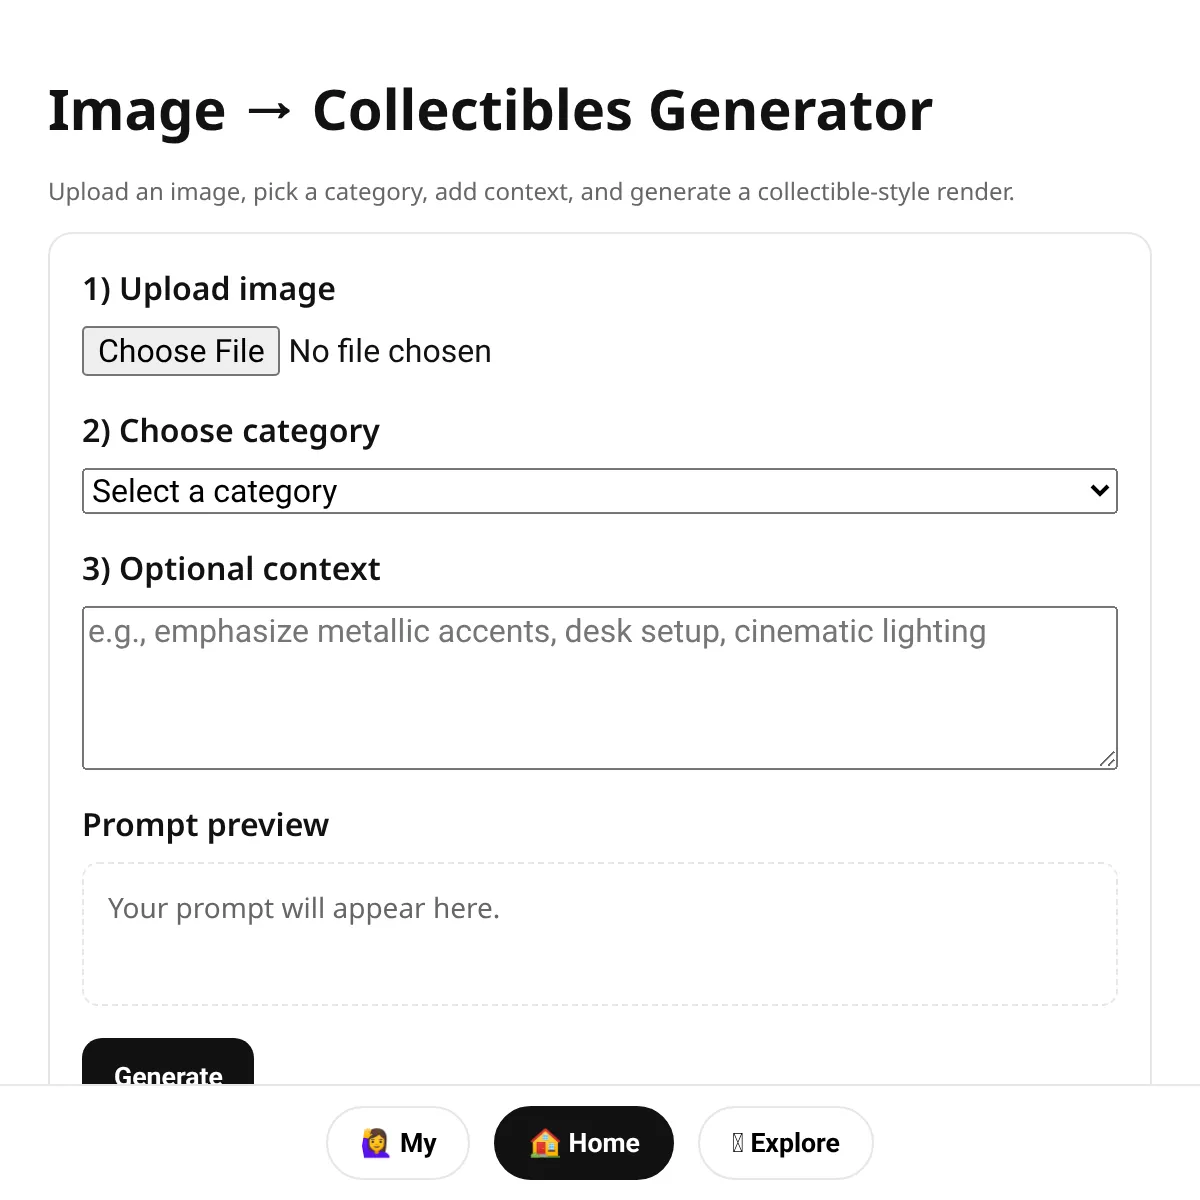Screen dimensions: 1200x1200
Task: Click the "Prompt preview" heading
Action: [x=205, y=825]
